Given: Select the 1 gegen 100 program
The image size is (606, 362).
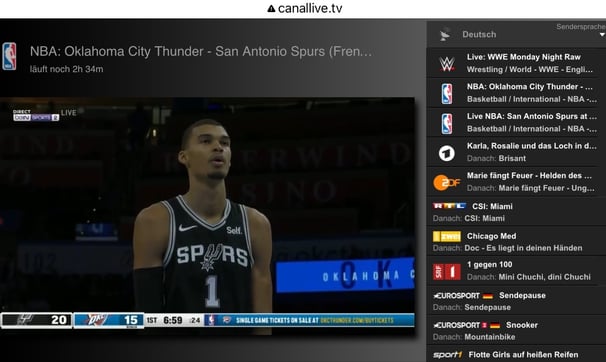Looking at the screenshot, I should [489, 265].
